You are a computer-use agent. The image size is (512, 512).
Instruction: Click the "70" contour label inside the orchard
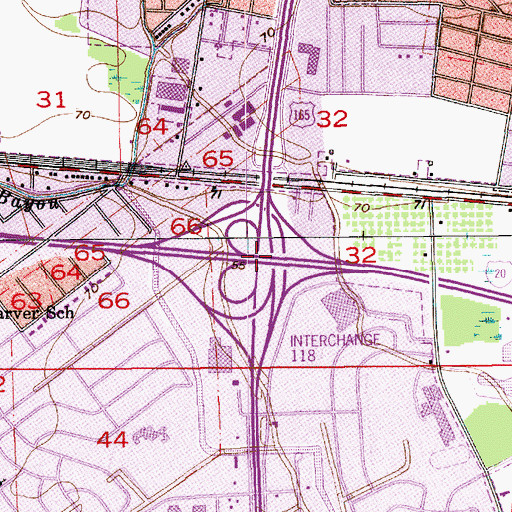coord(362,208)
